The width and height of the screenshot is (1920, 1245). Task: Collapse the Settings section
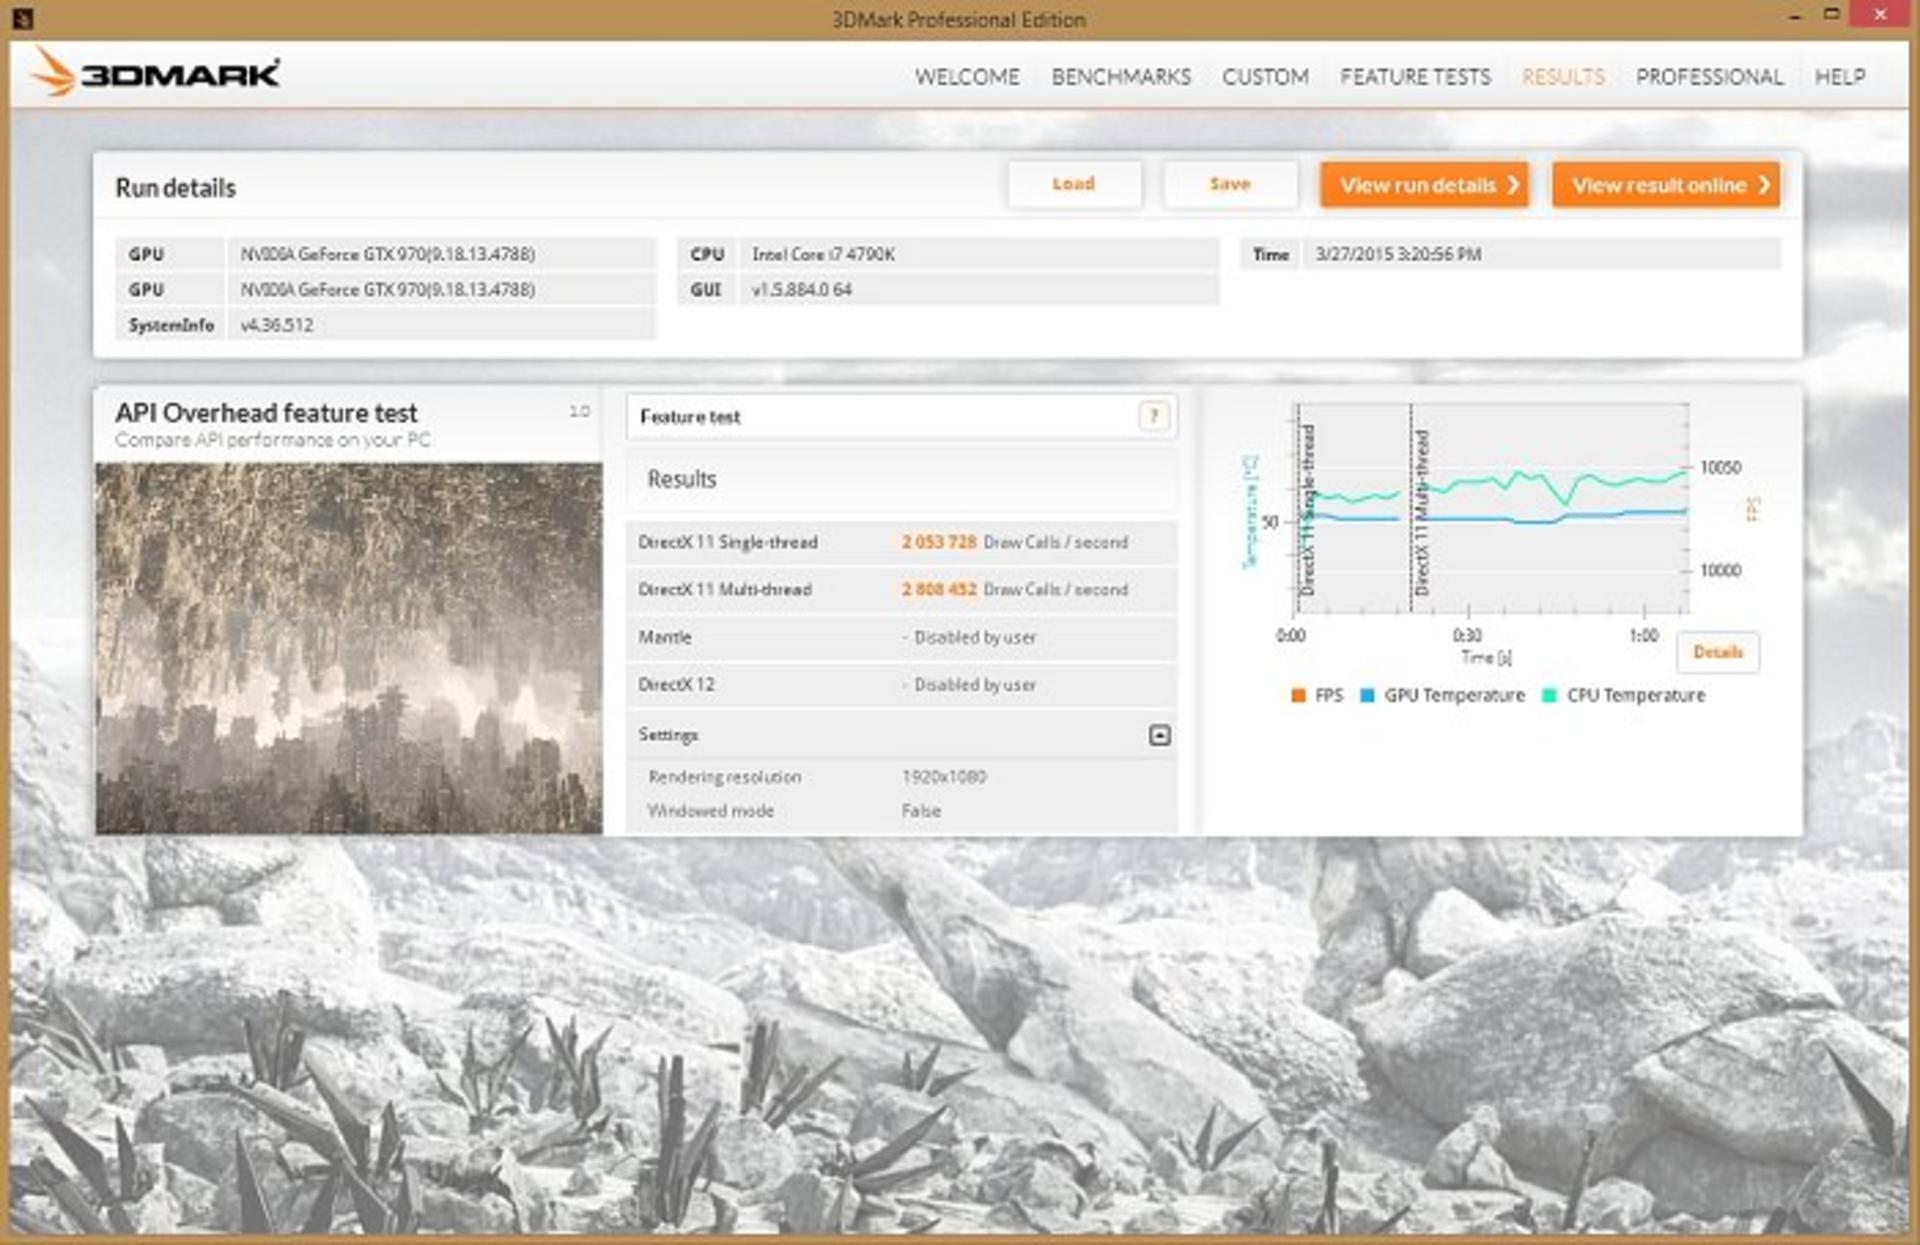[x=1159, y=735]
